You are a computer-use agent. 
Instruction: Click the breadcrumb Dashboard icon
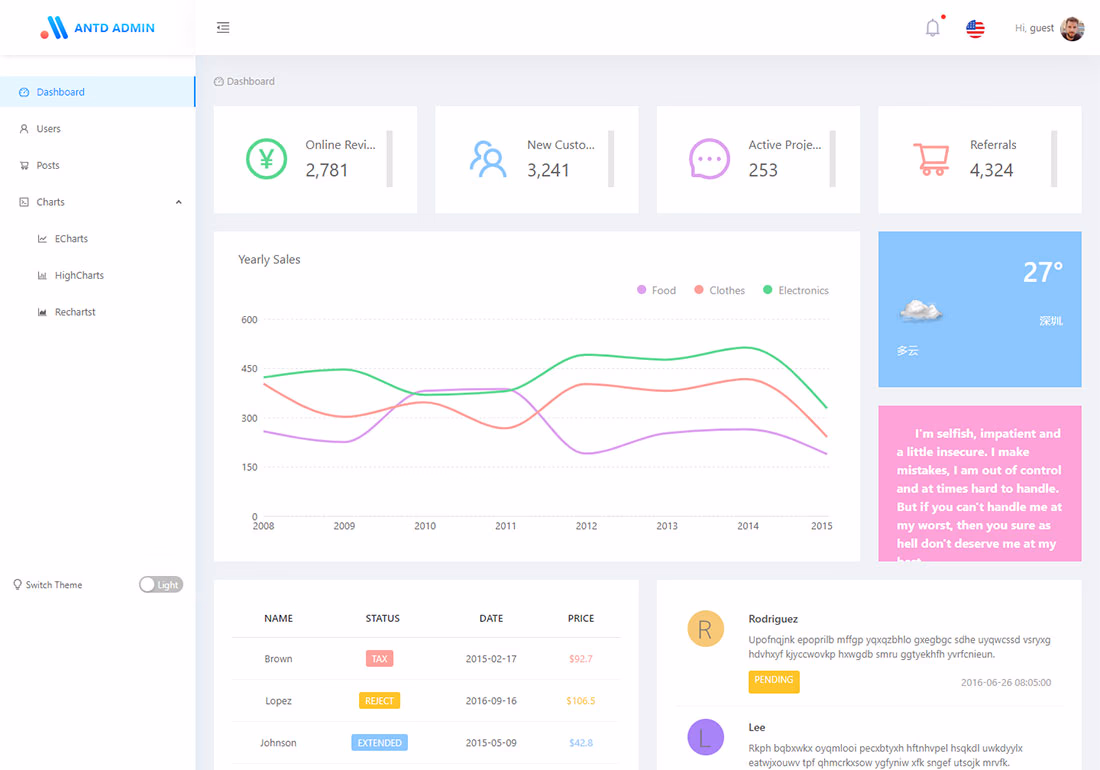(218, 81)
